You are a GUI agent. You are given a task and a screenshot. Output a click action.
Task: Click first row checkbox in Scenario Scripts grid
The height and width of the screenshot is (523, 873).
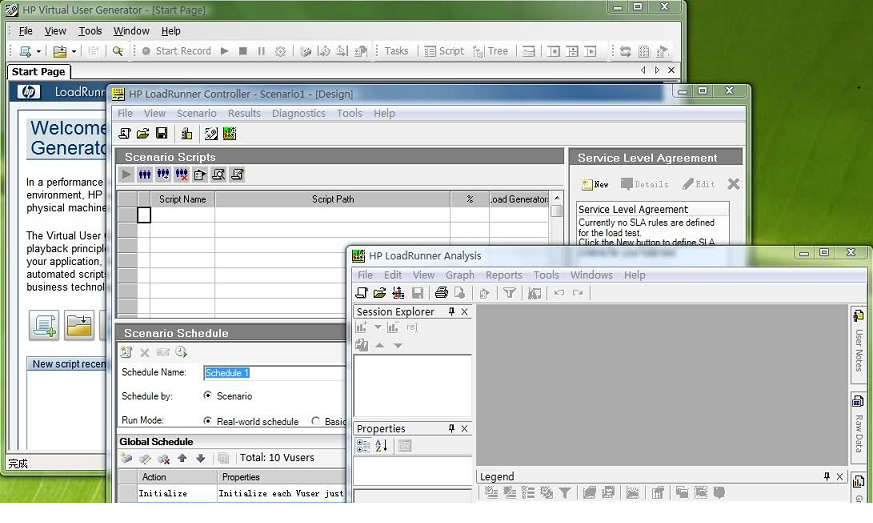144,215
